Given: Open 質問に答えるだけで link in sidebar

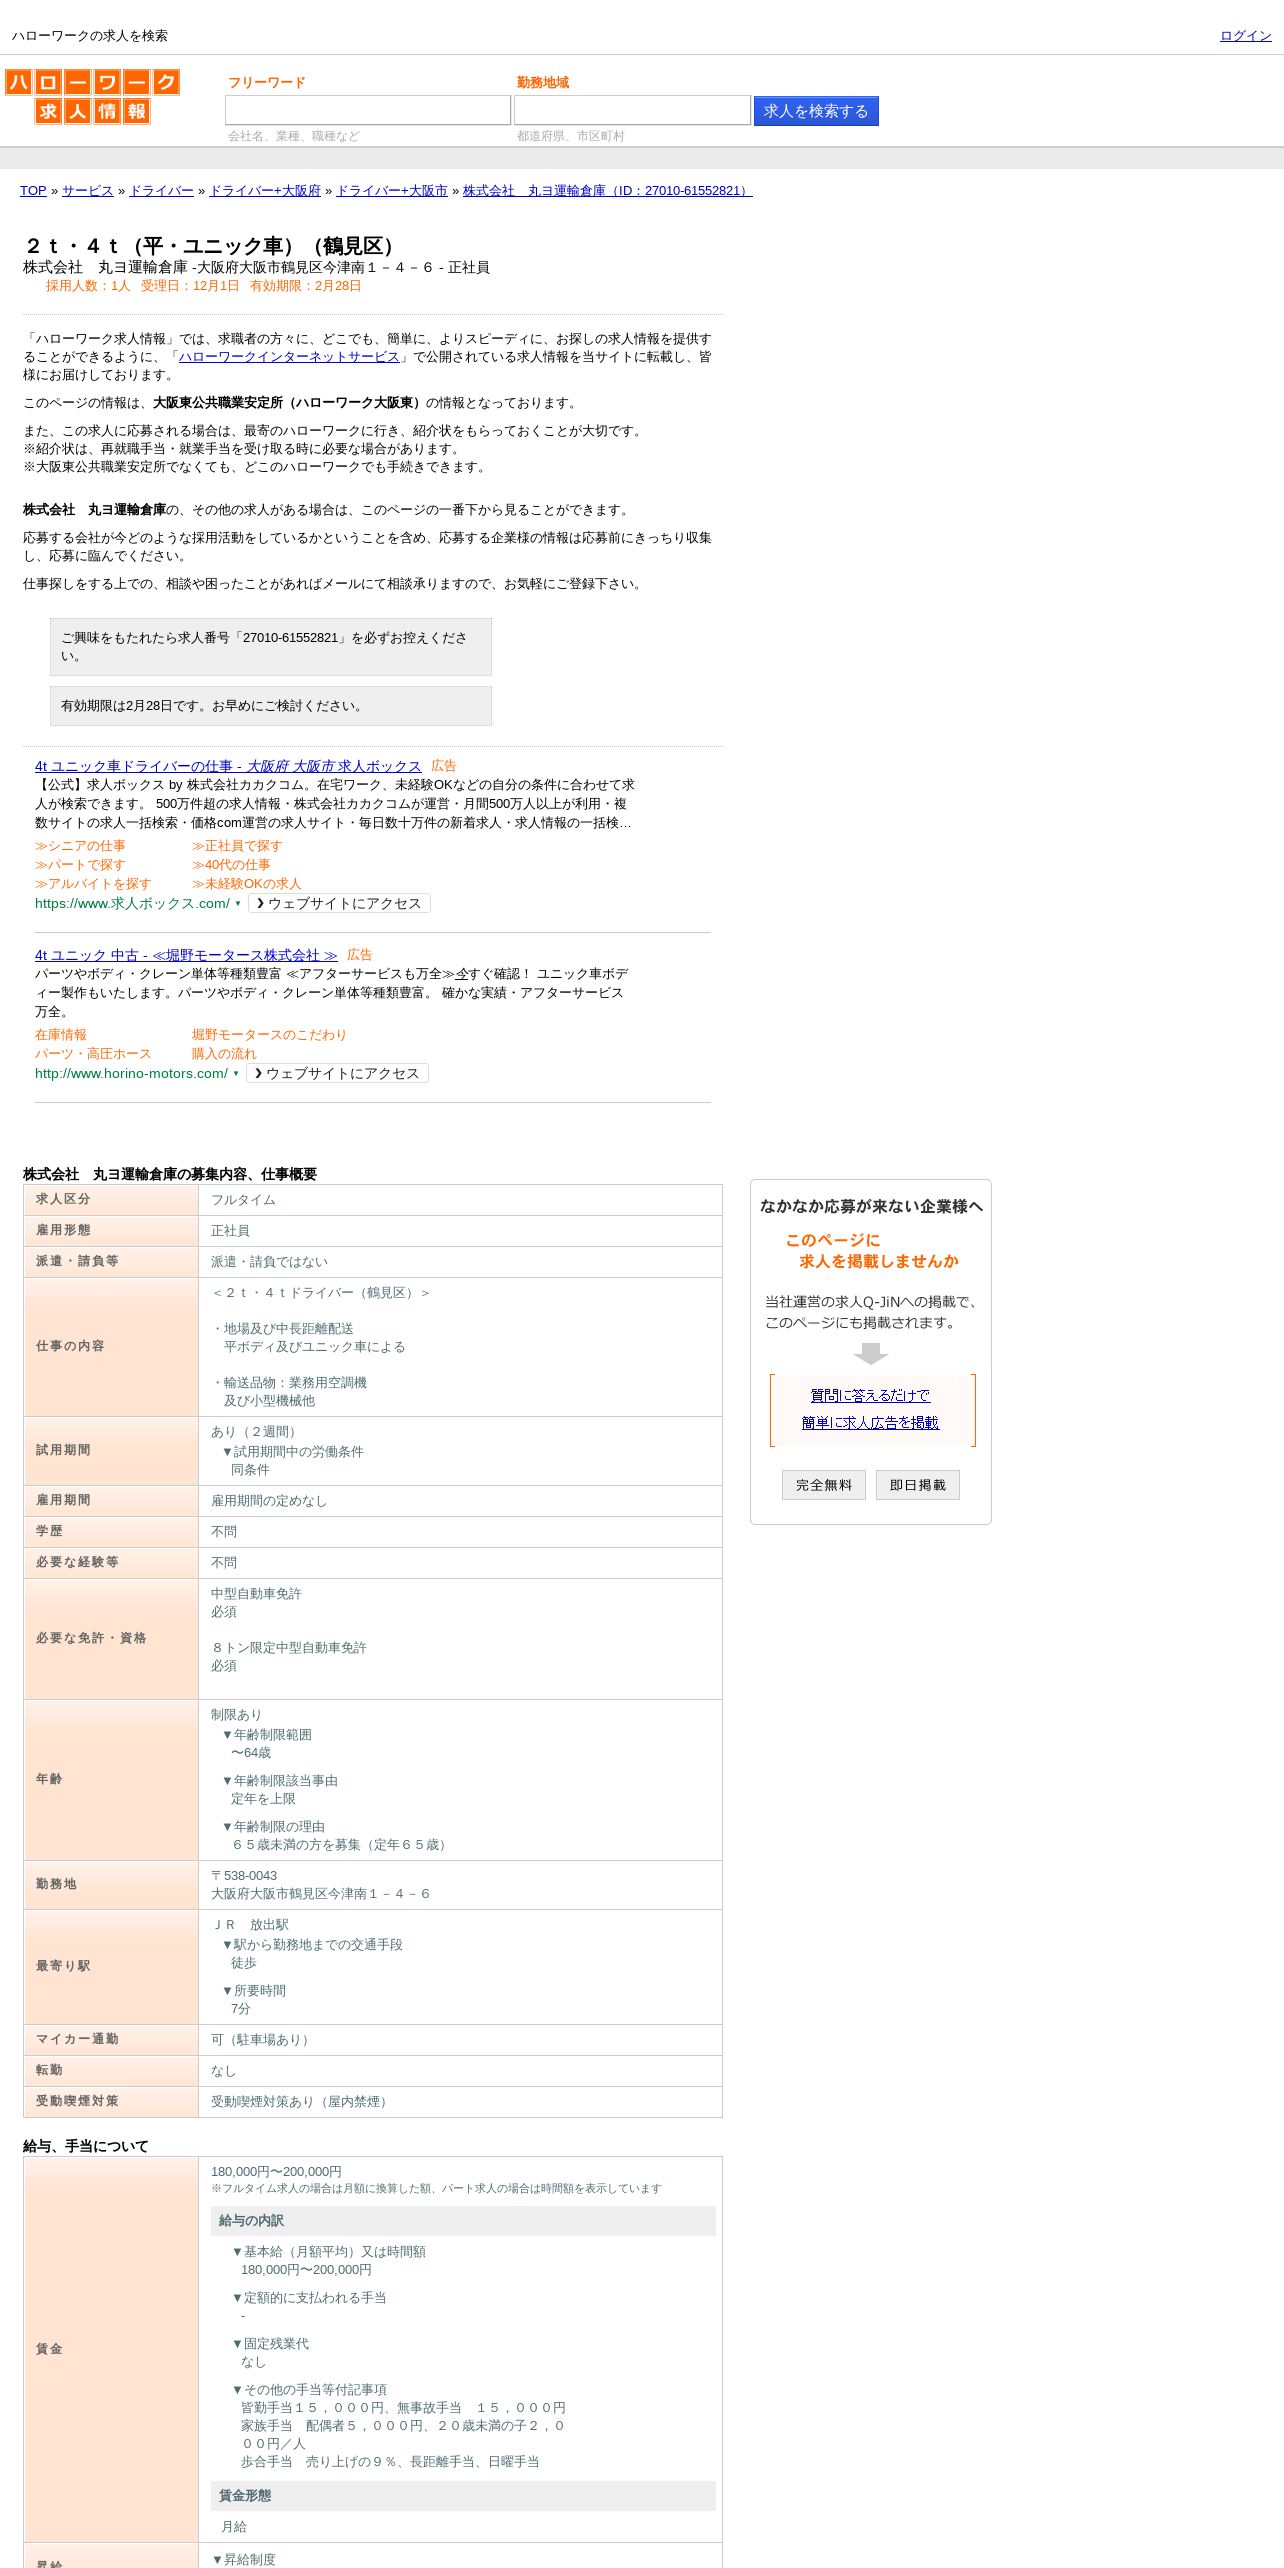Looking at the screenshot, I should [870, 1396].
